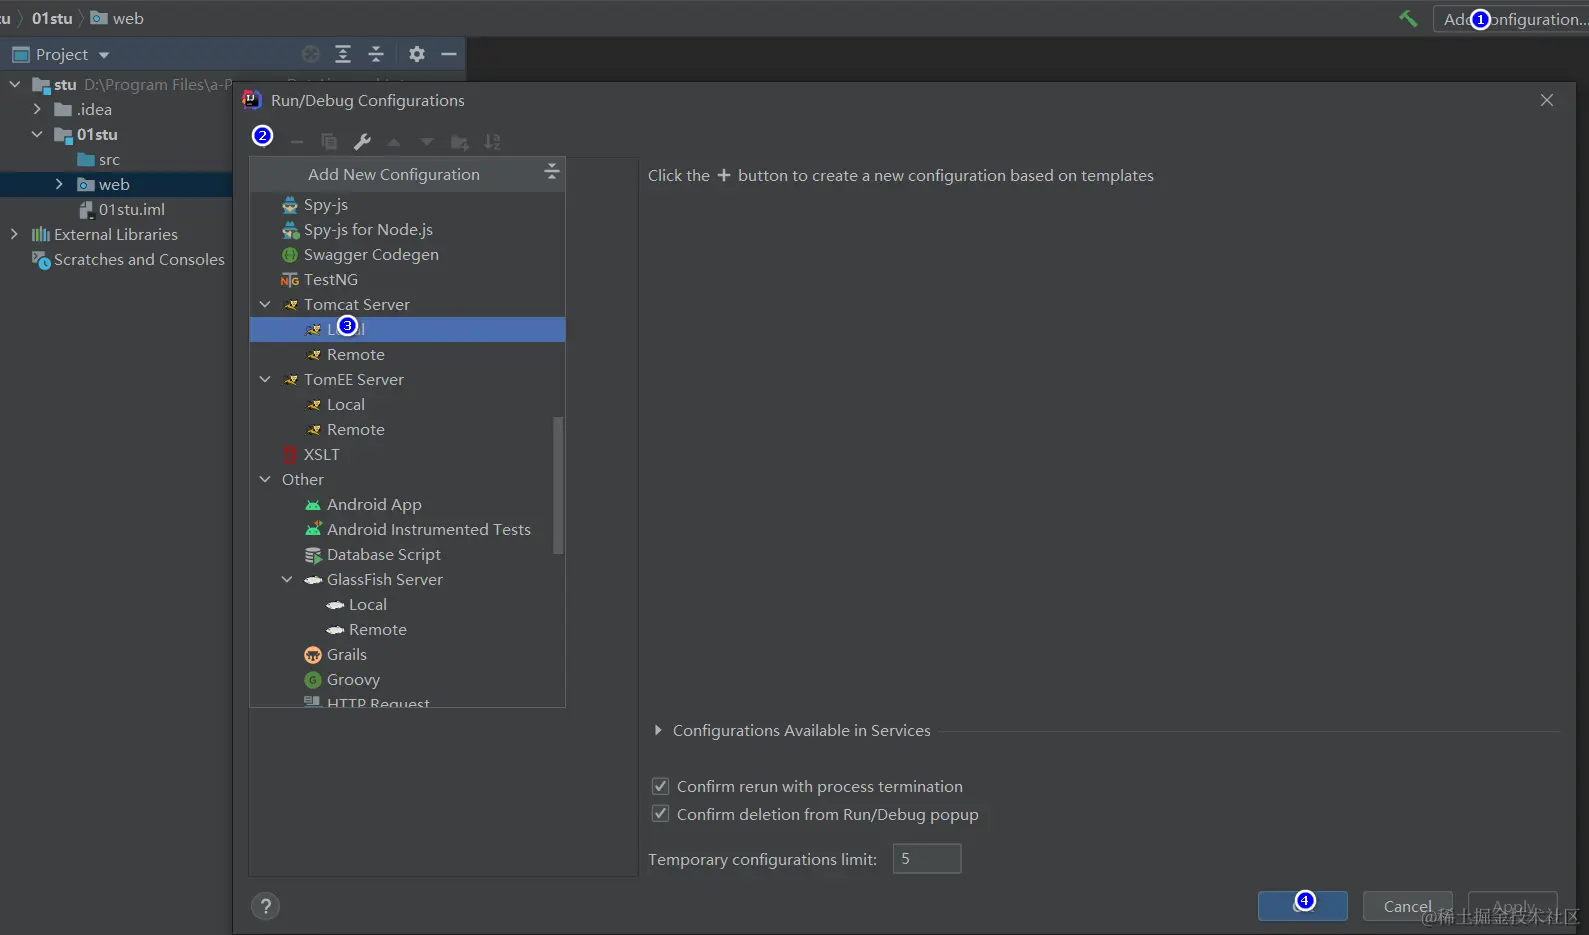
Task: Select the 01stu.iml file
Action: point(122,209)
